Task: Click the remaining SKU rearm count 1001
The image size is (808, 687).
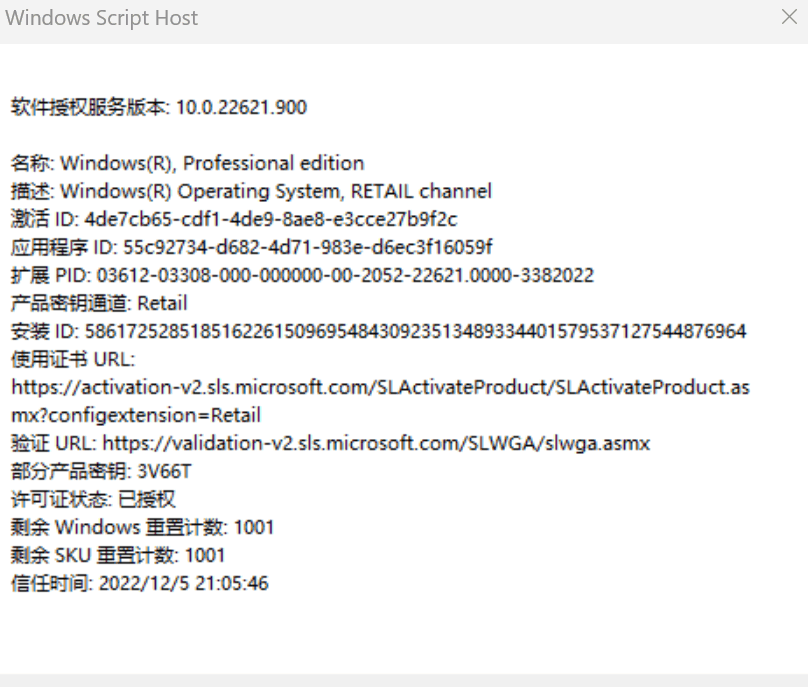Action: click(205, 556)
